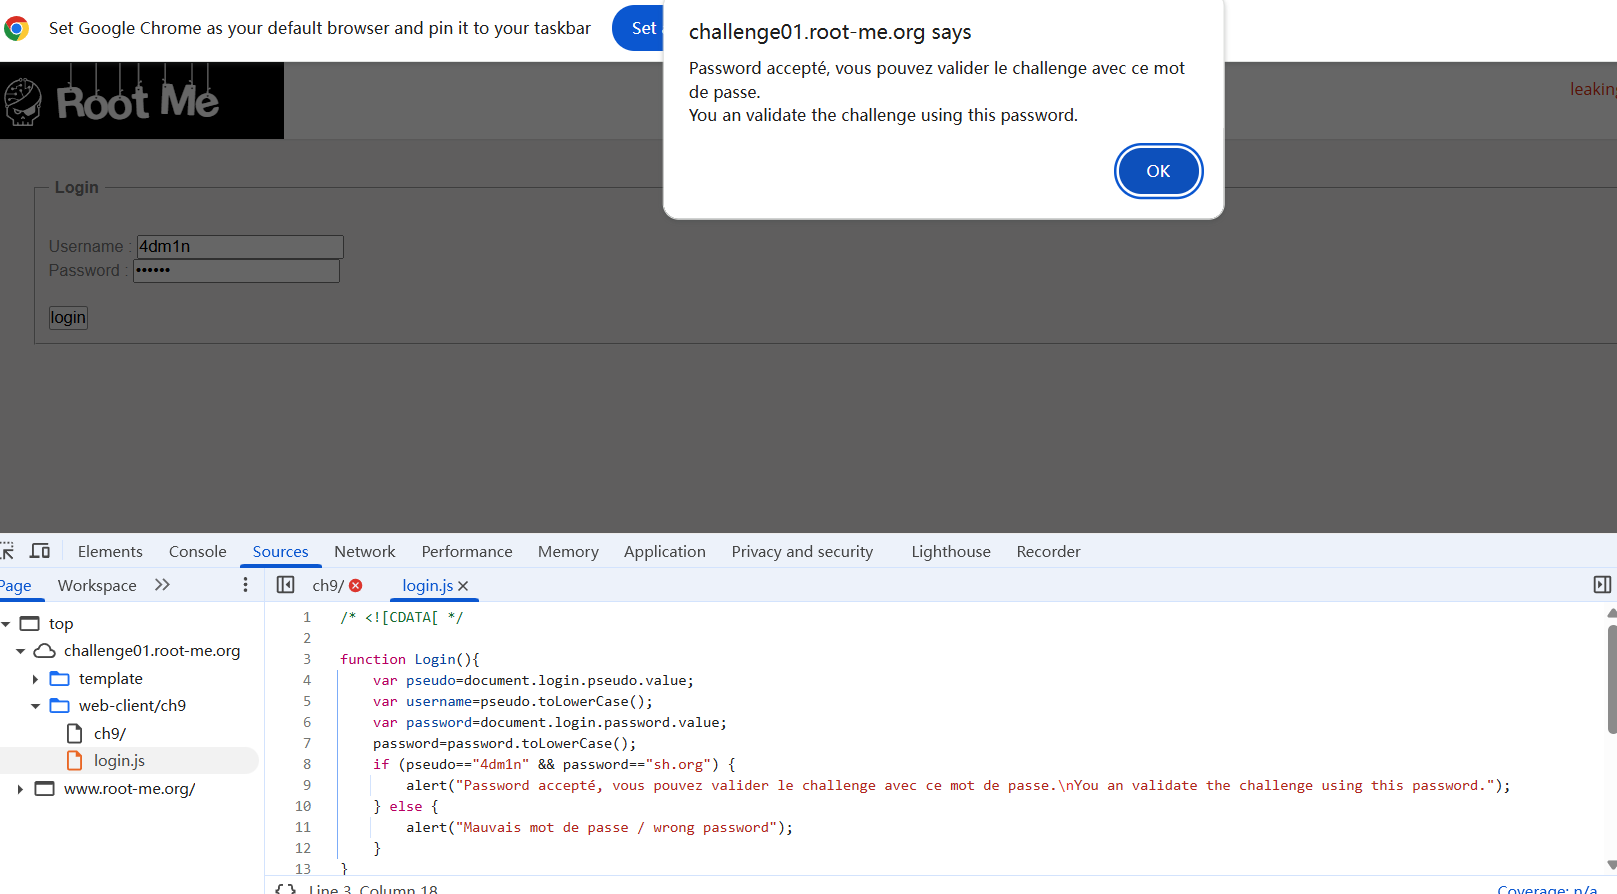Click the login button
The width and height of the screenshot is (1617, 894).
click(x=68, y=317)
